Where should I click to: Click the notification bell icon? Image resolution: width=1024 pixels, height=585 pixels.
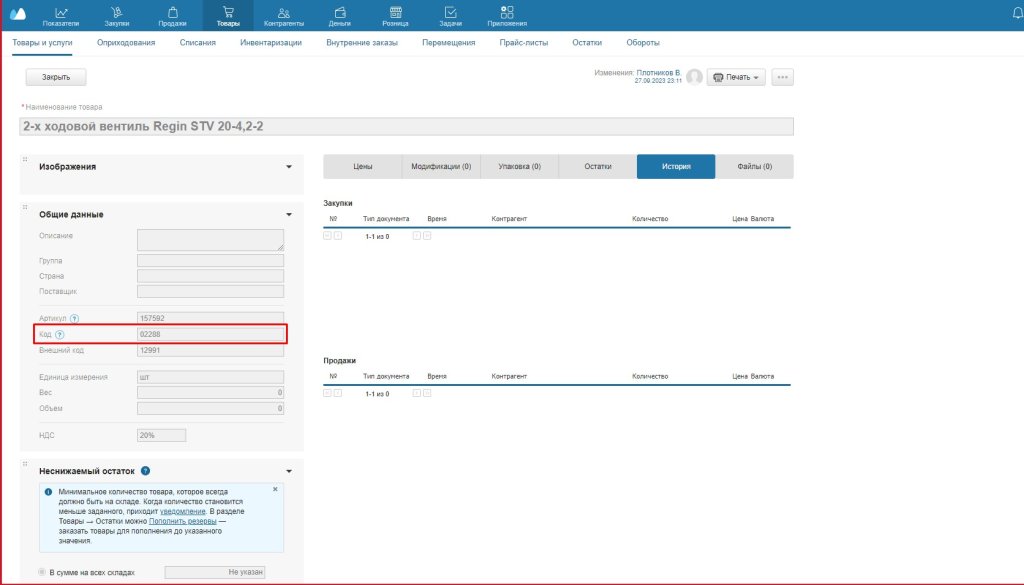1017,13
